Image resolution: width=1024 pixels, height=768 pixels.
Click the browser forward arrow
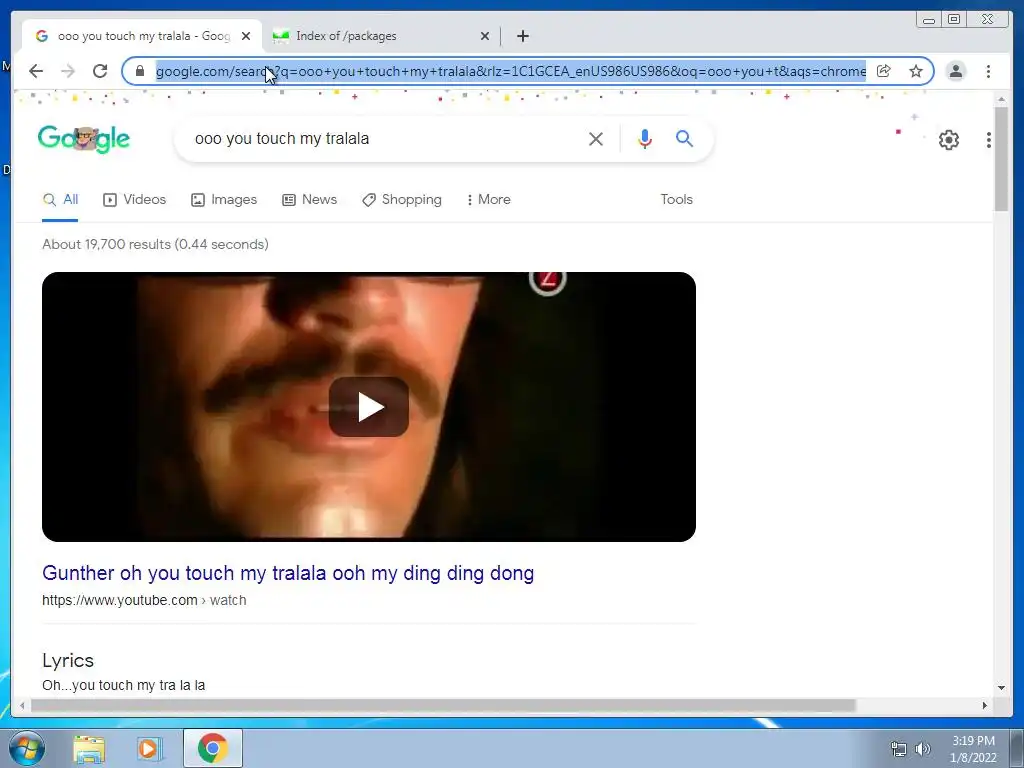coord(68,71)
